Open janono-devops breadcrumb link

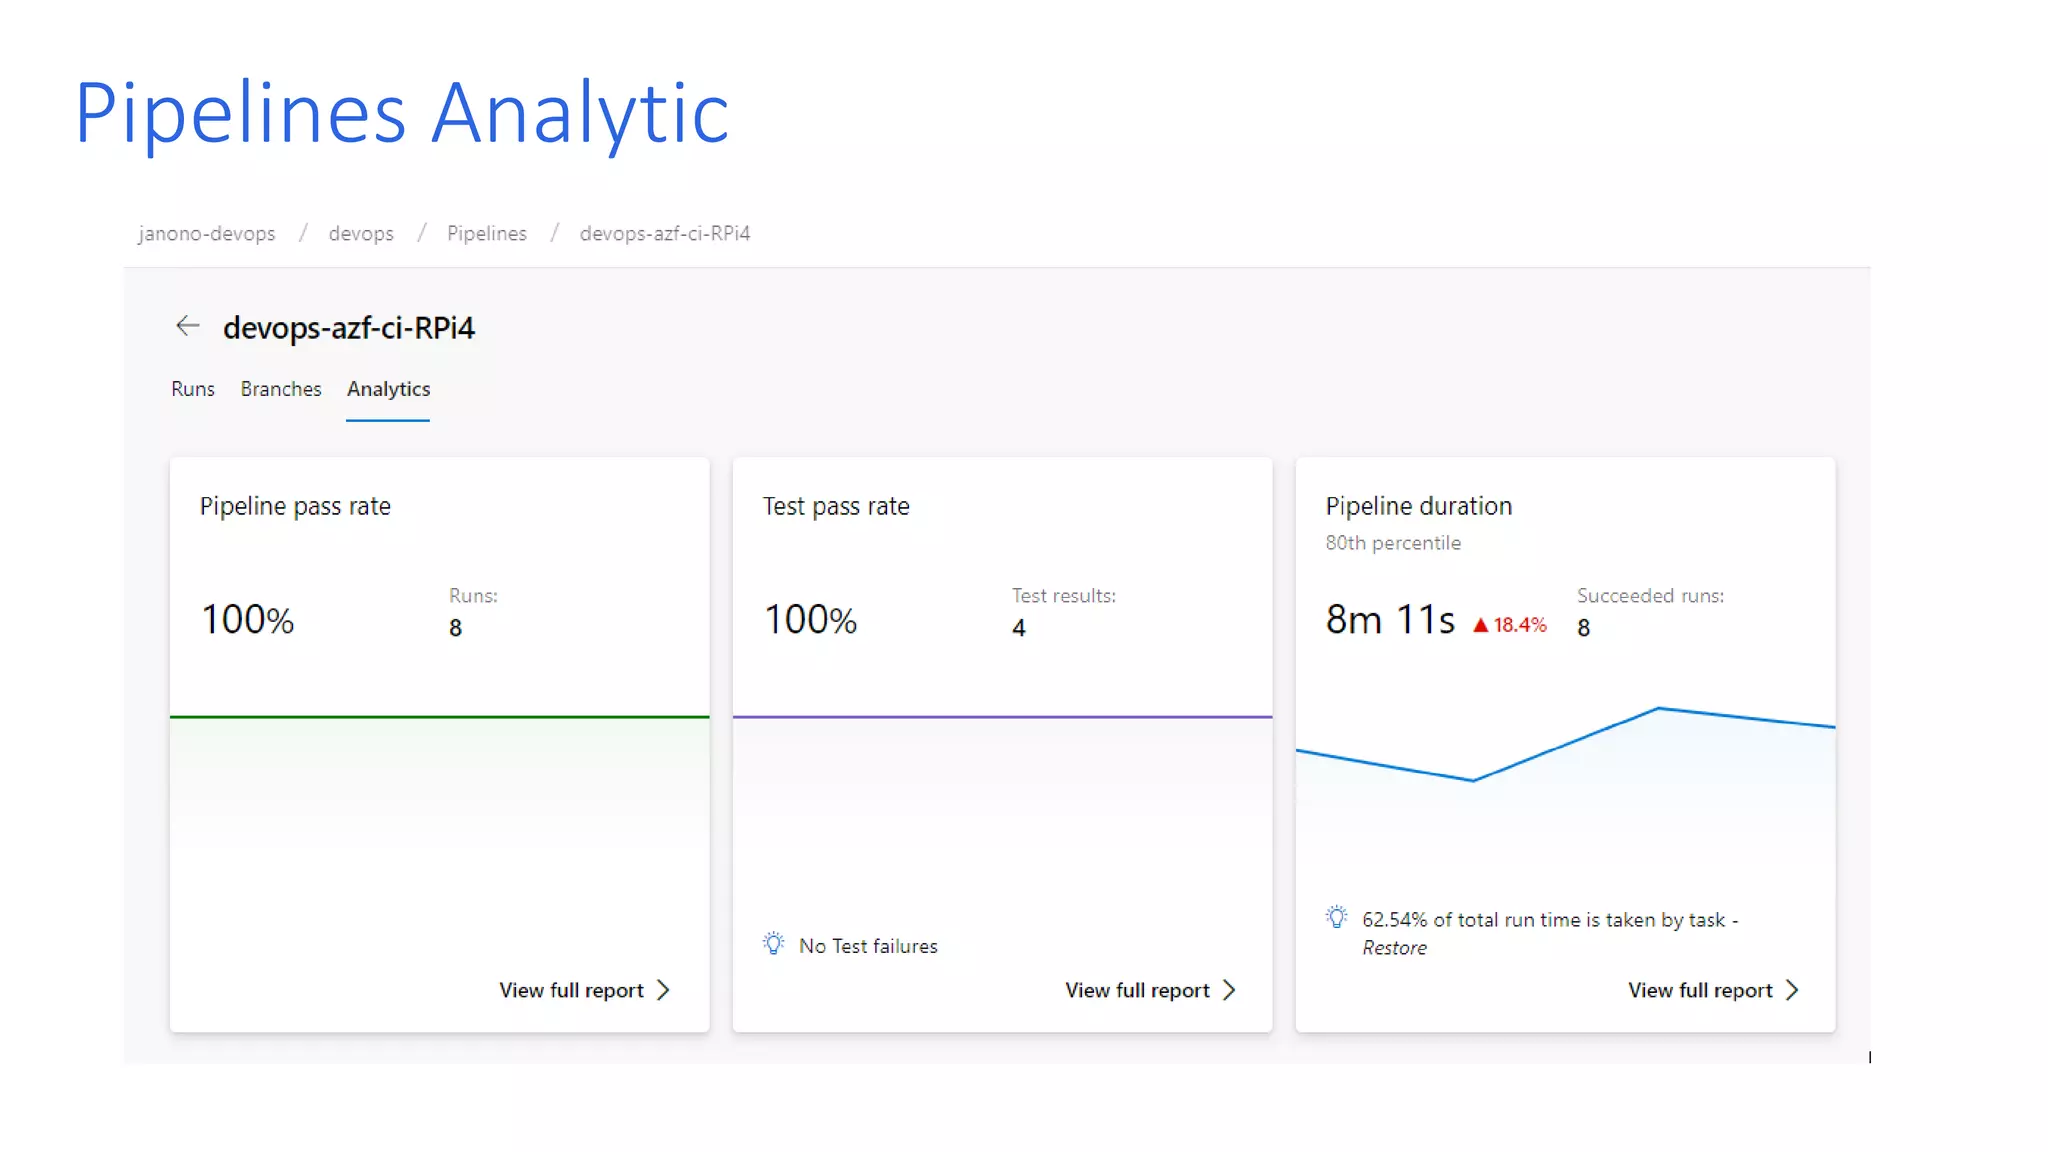tap(206, 233)
